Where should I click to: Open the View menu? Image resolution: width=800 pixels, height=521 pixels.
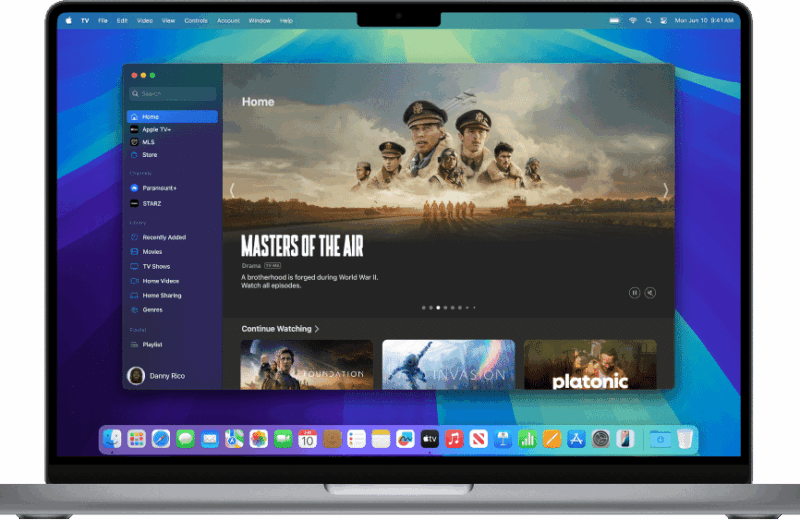click(x=168, y=21)
